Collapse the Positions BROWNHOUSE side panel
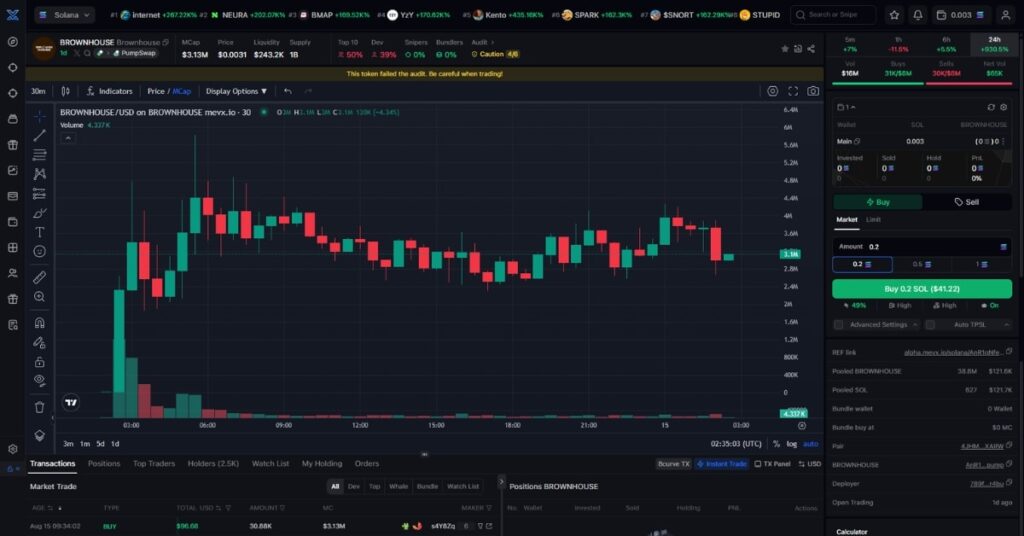Screen dimensions: 1024x536 pyautogui.click(x=502, y=482)
